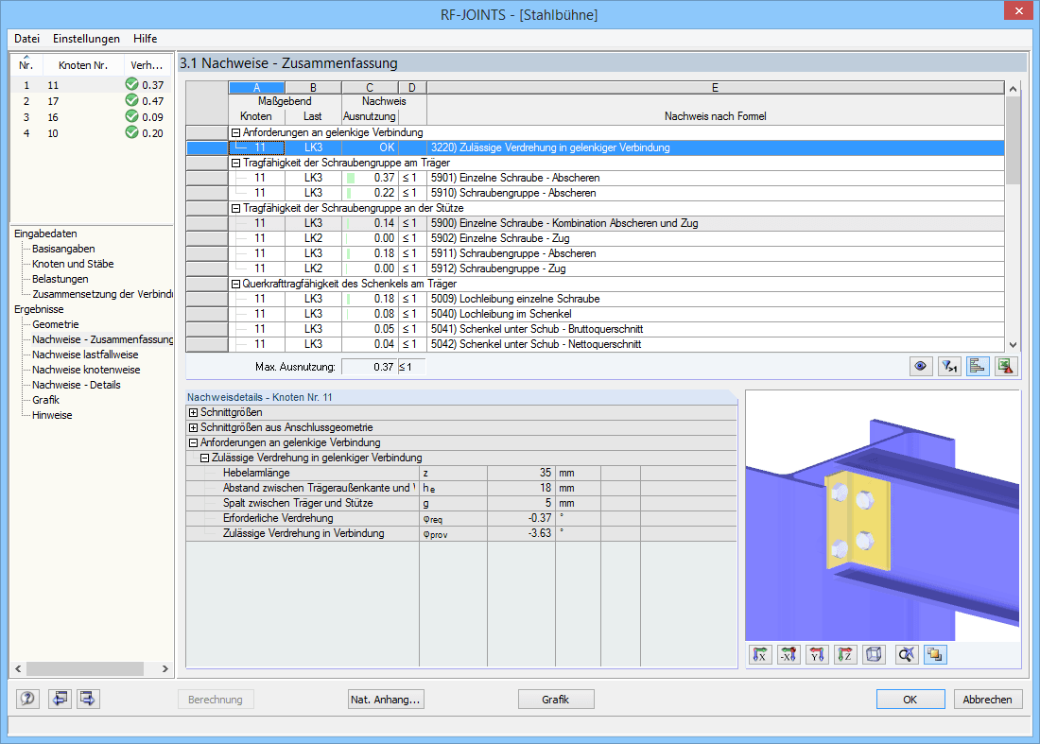Click the Grafik button
Image resolution: width=1040 pixels, height=744 pixels.
tap(556, 700)
